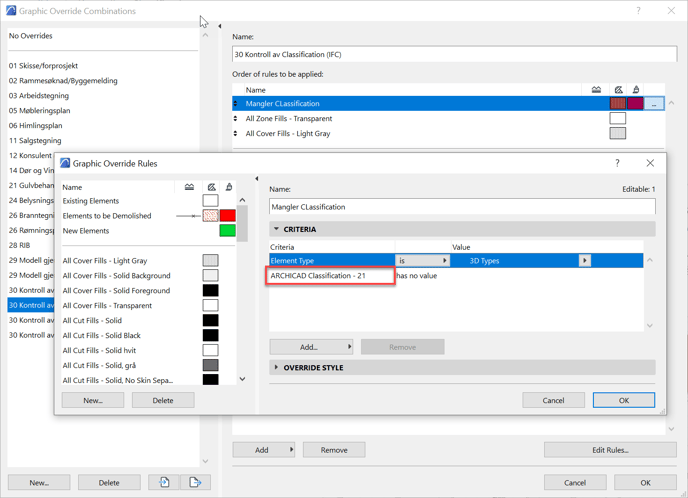Click fill column icon in Rules list header
The image size is (688, 498).
(x=211, y=187)
